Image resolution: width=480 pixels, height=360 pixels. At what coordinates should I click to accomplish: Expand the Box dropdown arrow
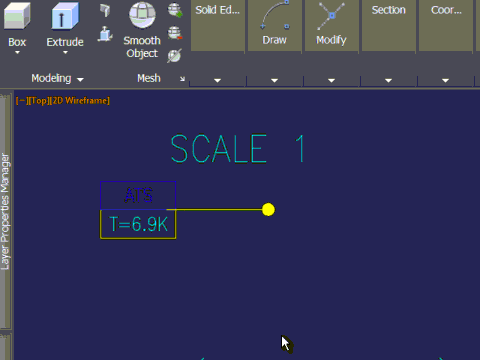[17, 52]
